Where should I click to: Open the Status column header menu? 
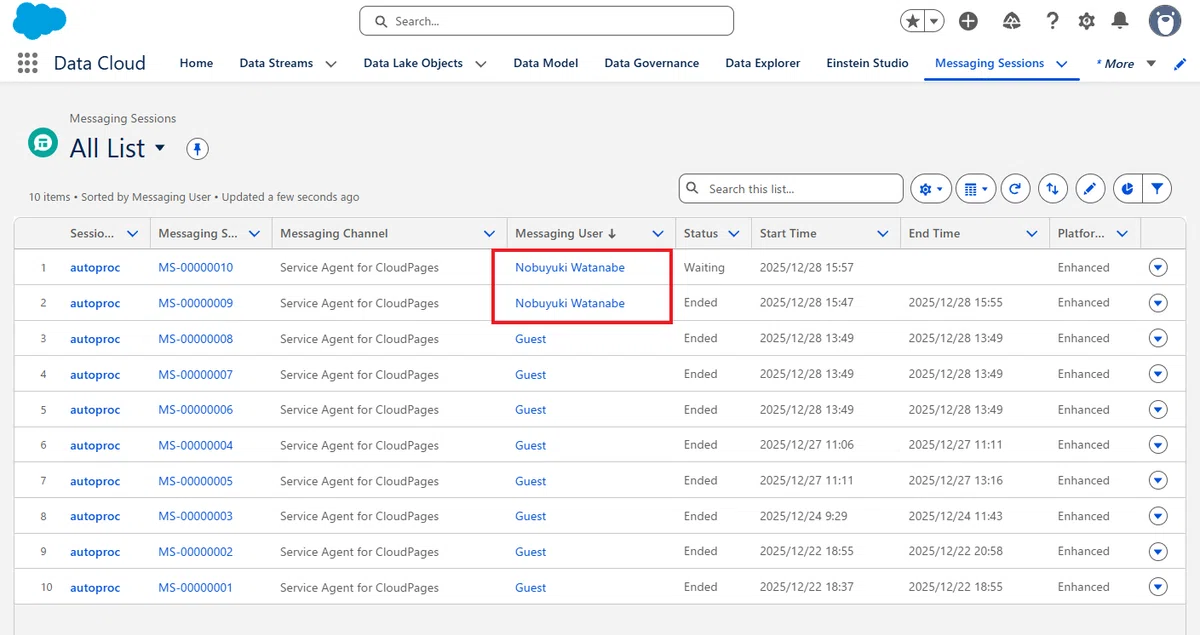point(734,234)
